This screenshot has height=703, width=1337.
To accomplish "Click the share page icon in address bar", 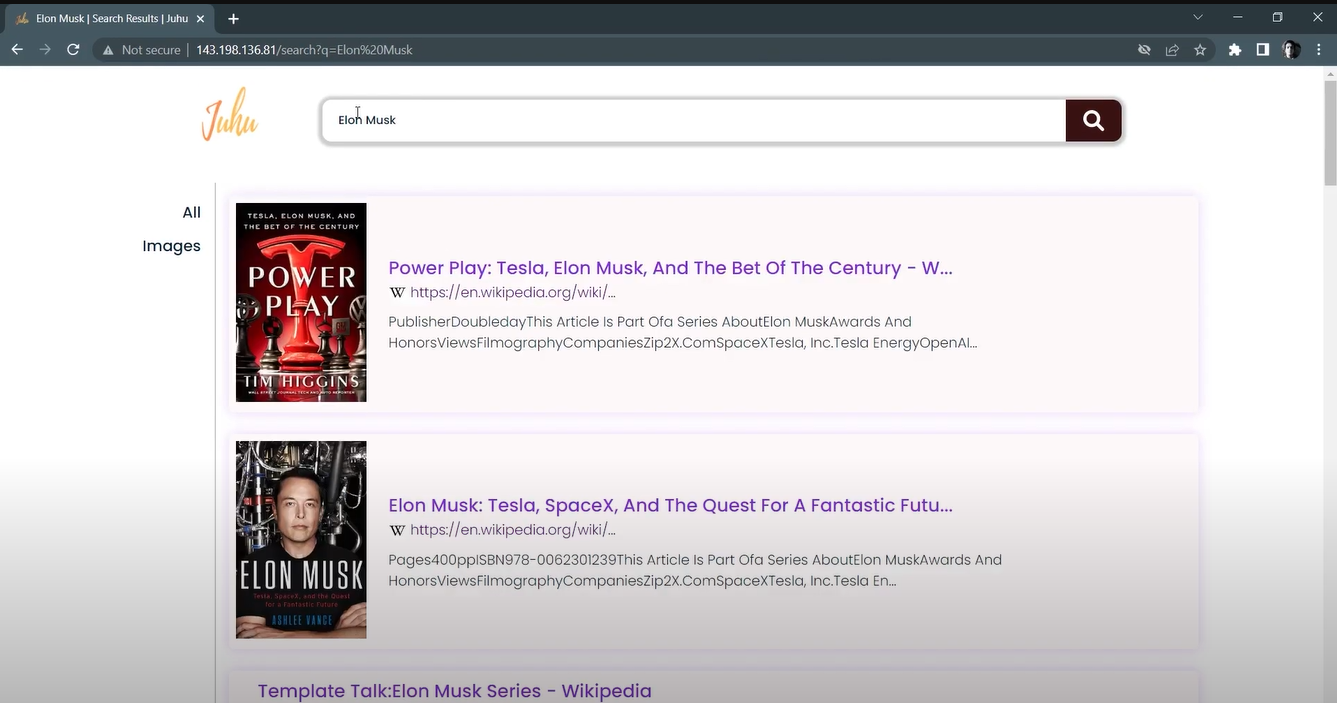I will [1172, 50].
